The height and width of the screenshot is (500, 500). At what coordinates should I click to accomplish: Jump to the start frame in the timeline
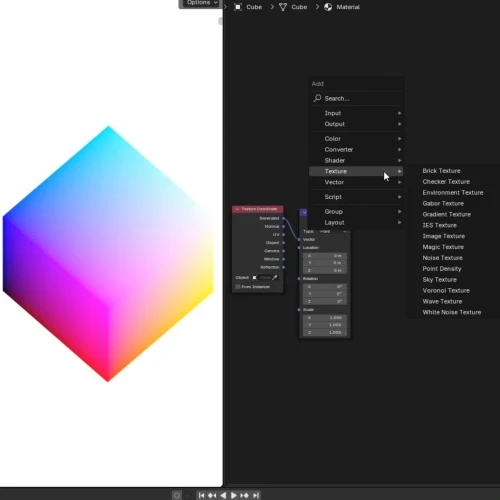[x=201, y=495]
